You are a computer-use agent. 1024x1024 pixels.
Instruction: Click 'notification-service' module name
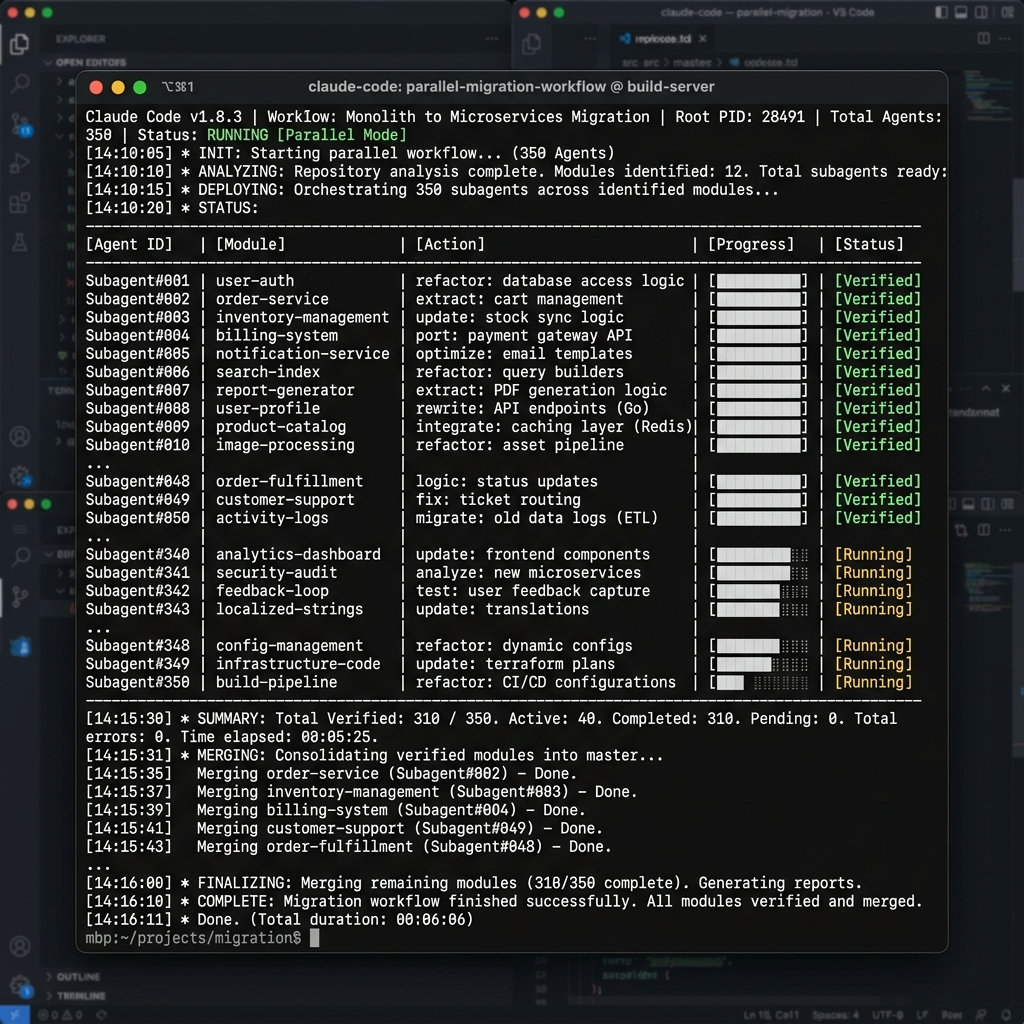click(x=302, y=354)
